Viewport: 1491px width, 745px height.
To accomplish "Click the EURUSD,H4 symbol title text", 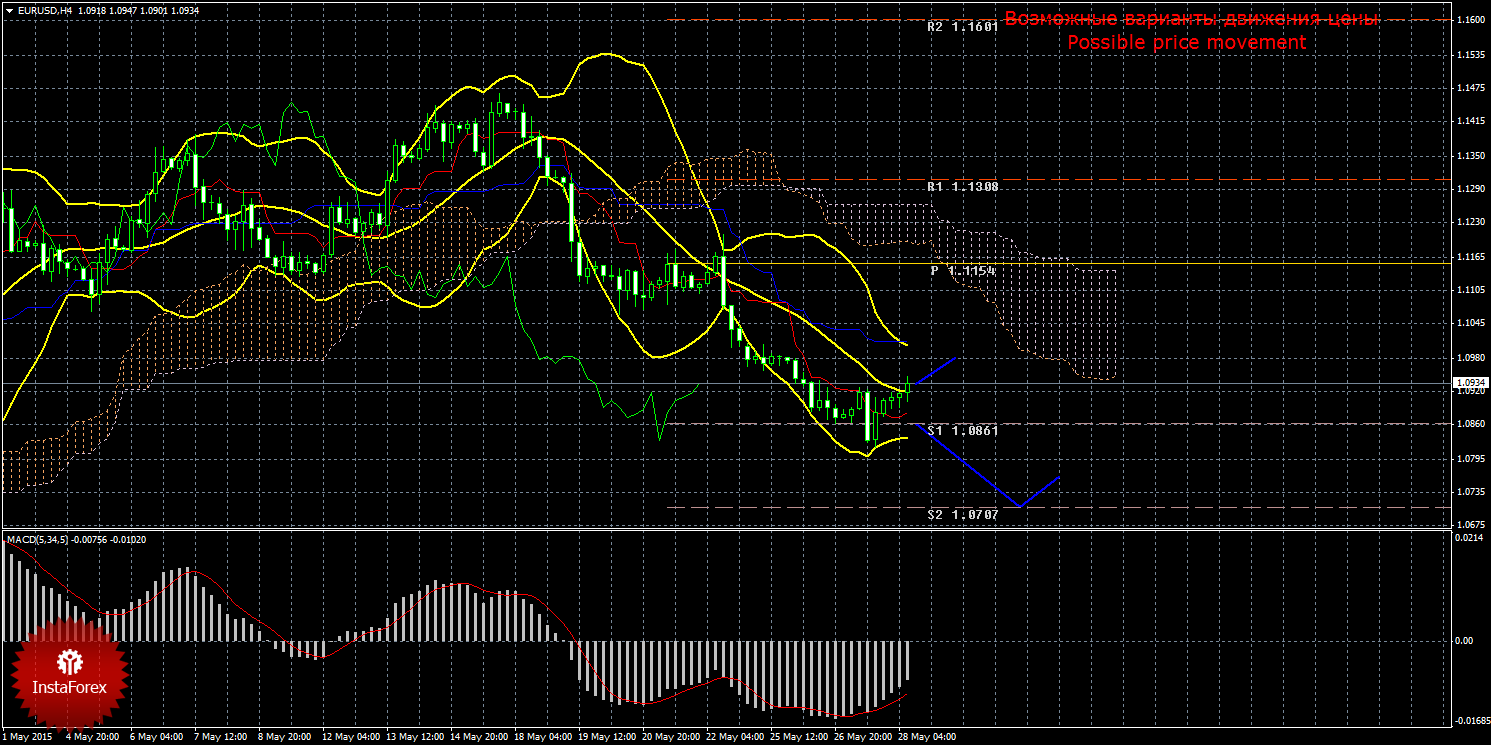I will (x=44, y=9).
